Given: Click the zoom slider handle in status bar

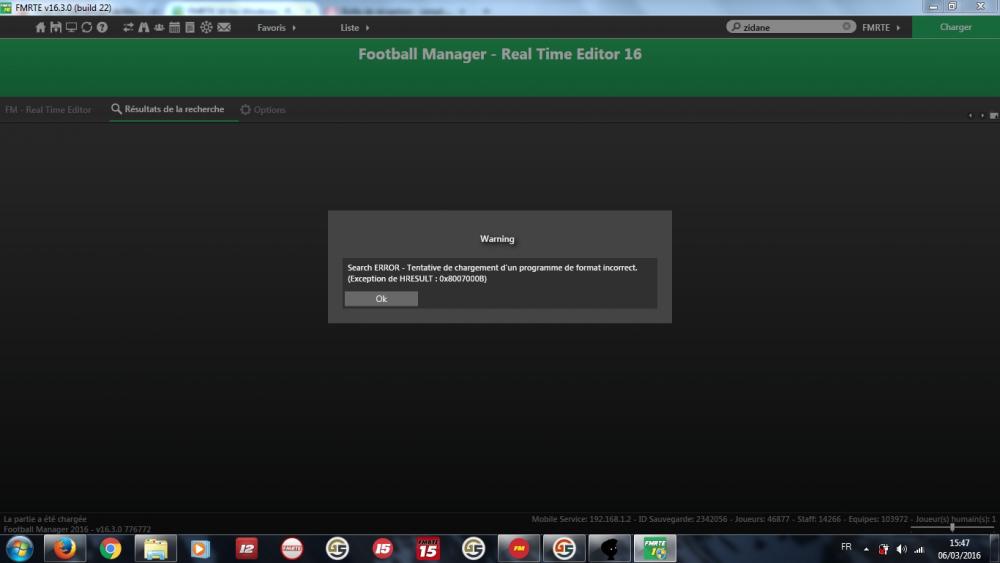Looking at the screenshot, I should (x=952, y=527).
